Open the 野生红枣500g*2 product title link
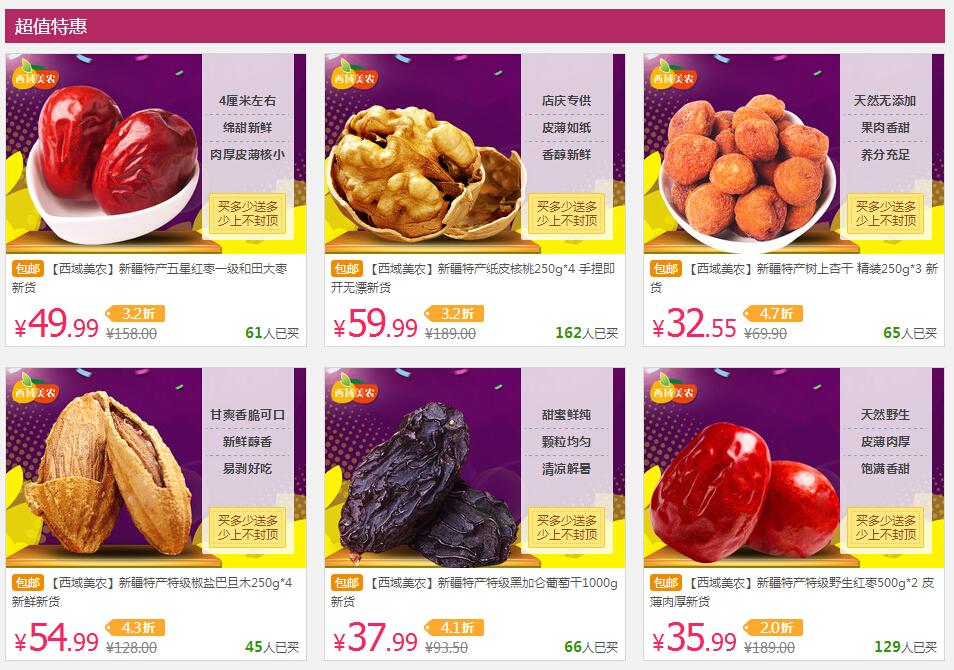The height and width of the screenshot is (670, 954). pyautogui.click(x=792, y=591)
